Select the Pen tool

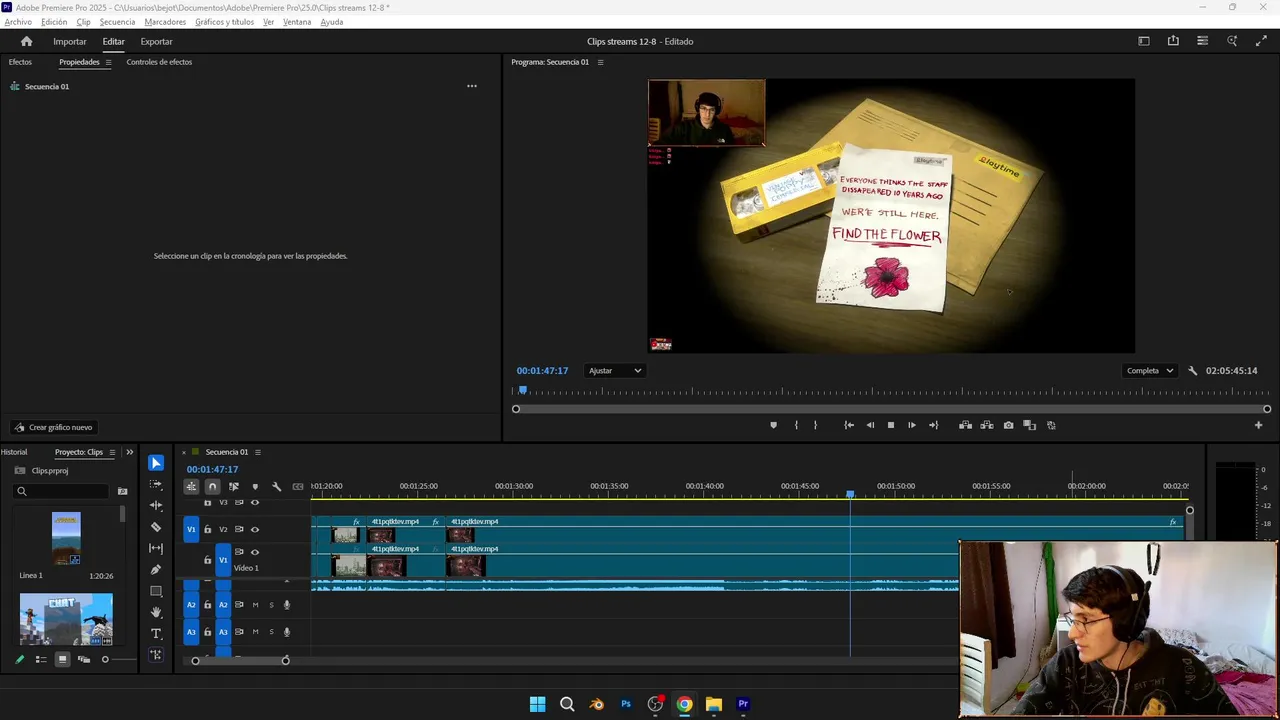pyautogui.click(x=156, y=569)
